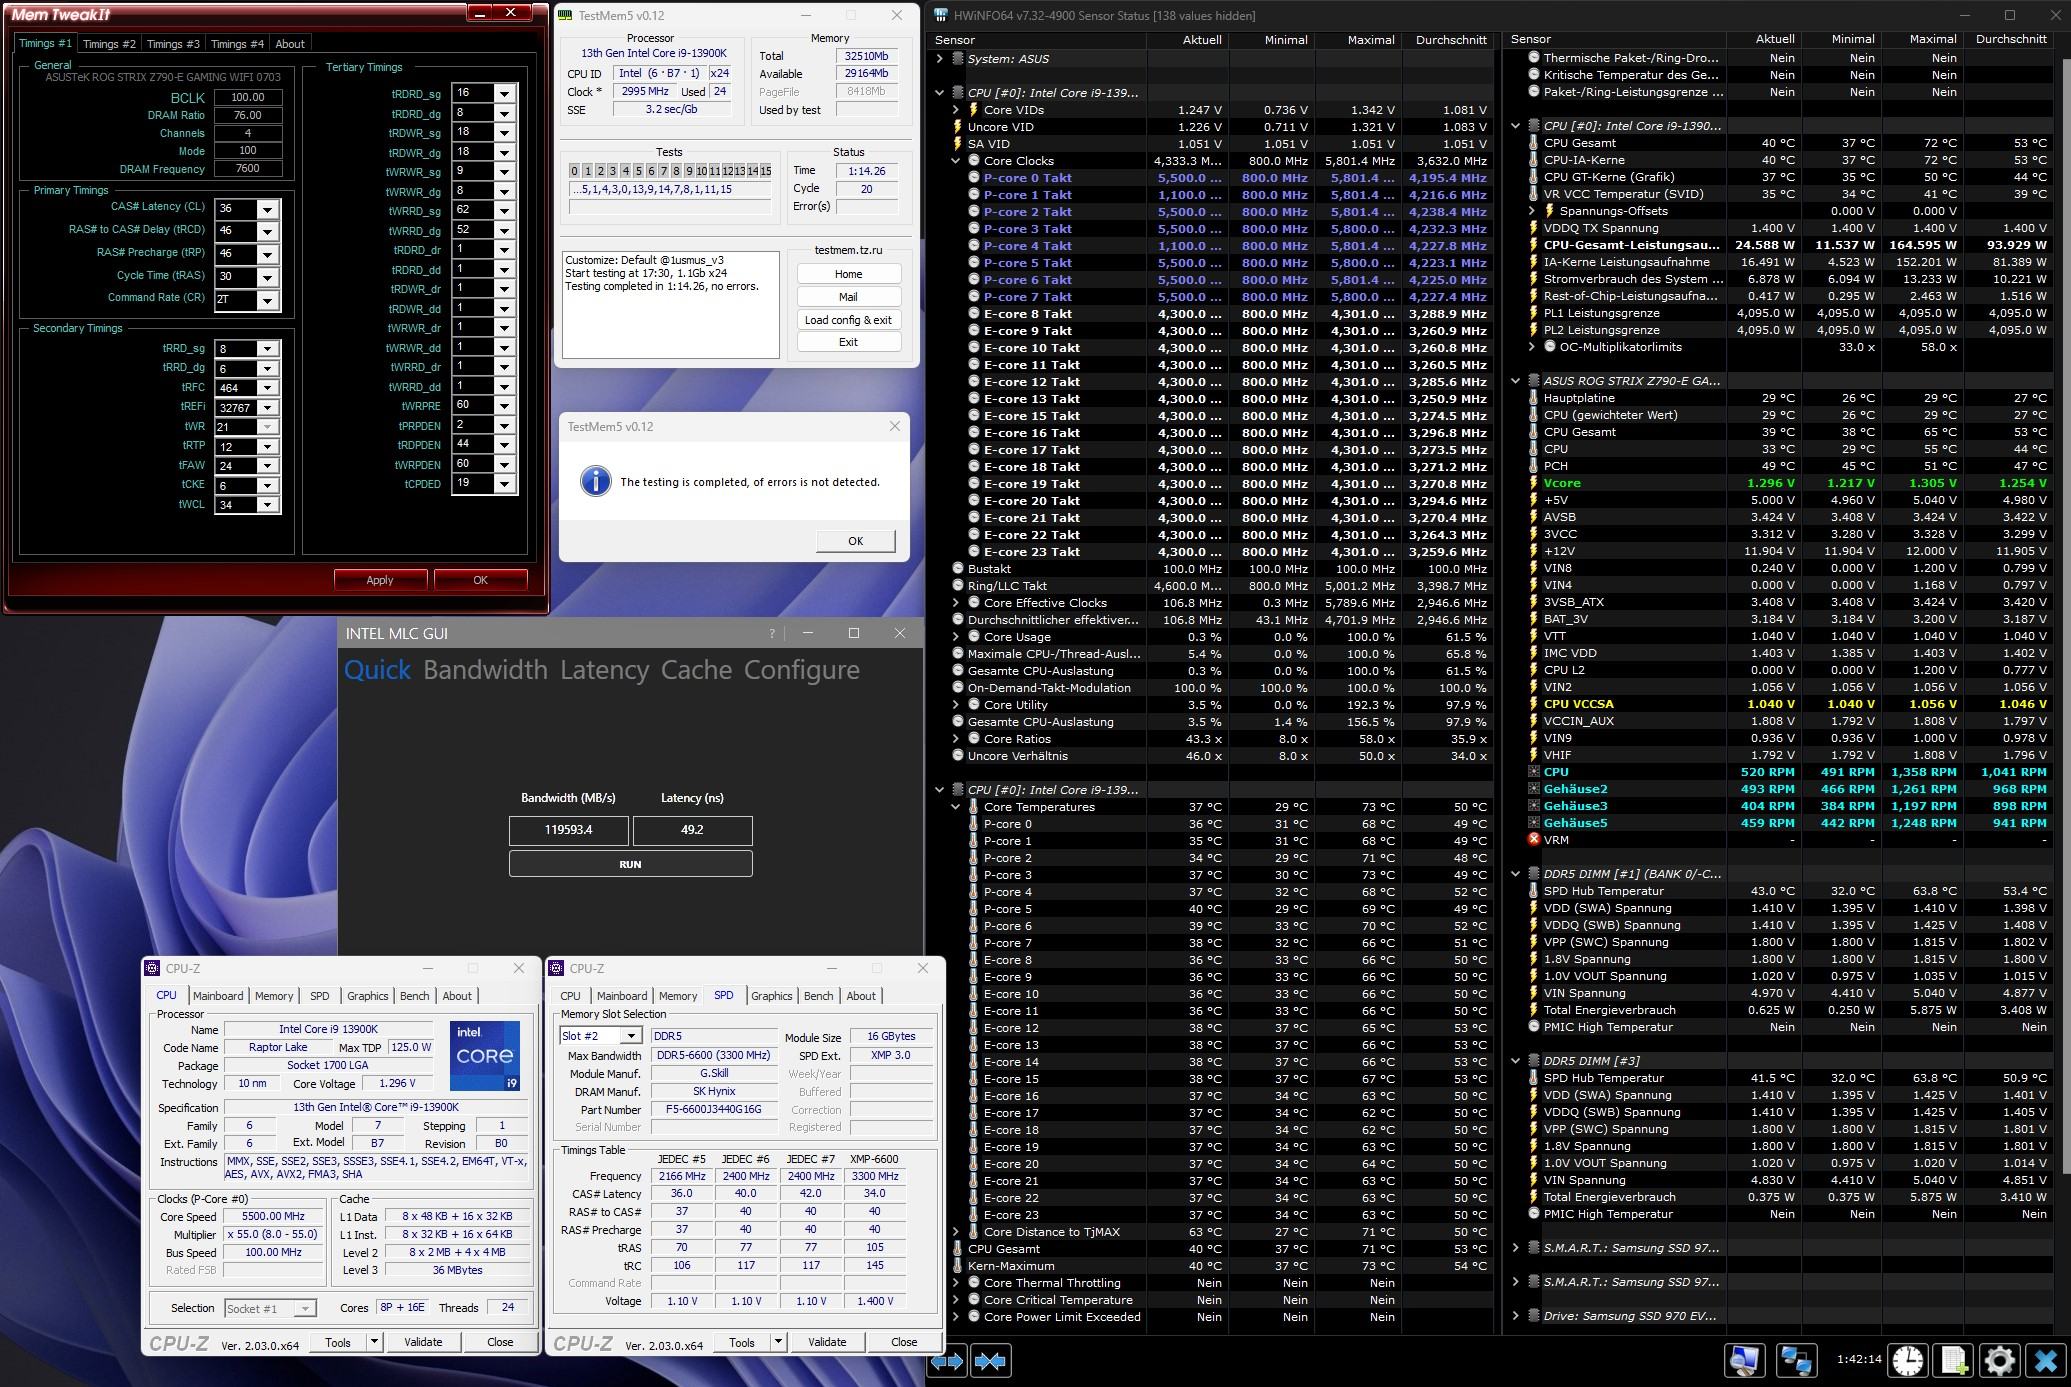Viewport: 2071px width, 1387px height.
Task: Click HWiNFO shrink columns arrows icon
Action: click(x=990, y=1361)
